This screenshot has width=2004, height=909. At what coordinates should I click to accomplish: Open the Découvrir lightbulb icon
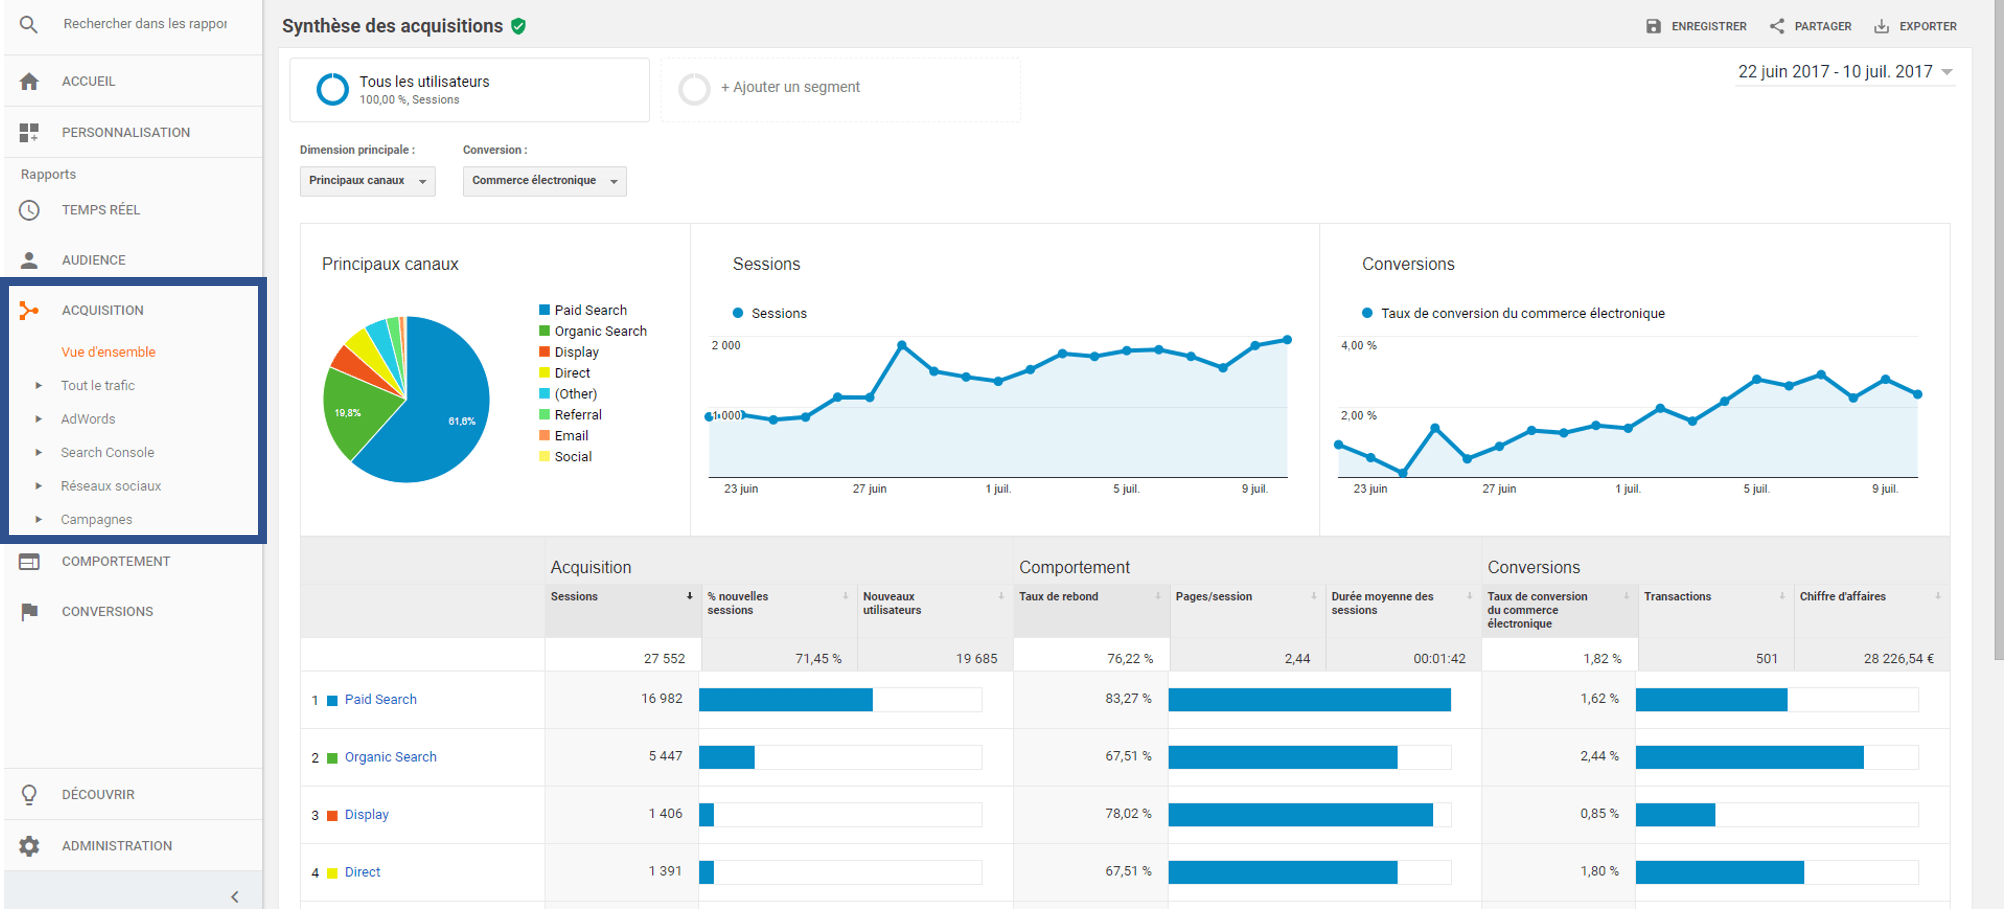tap(29, 794)
